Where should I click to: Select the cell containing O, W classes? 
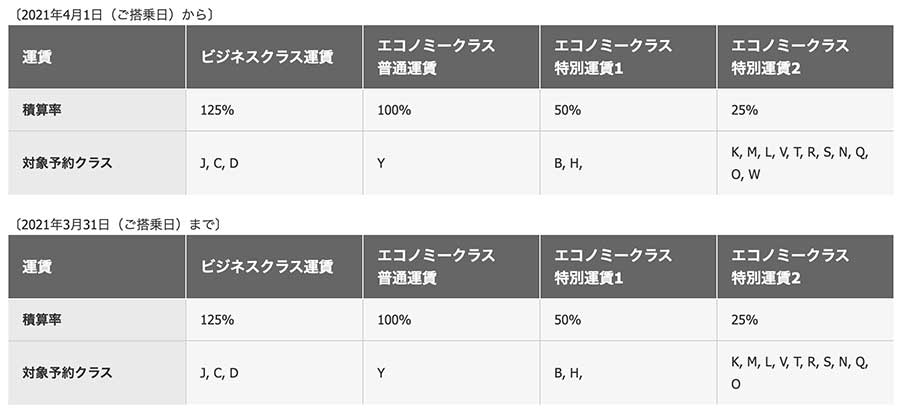pos(805,163)
